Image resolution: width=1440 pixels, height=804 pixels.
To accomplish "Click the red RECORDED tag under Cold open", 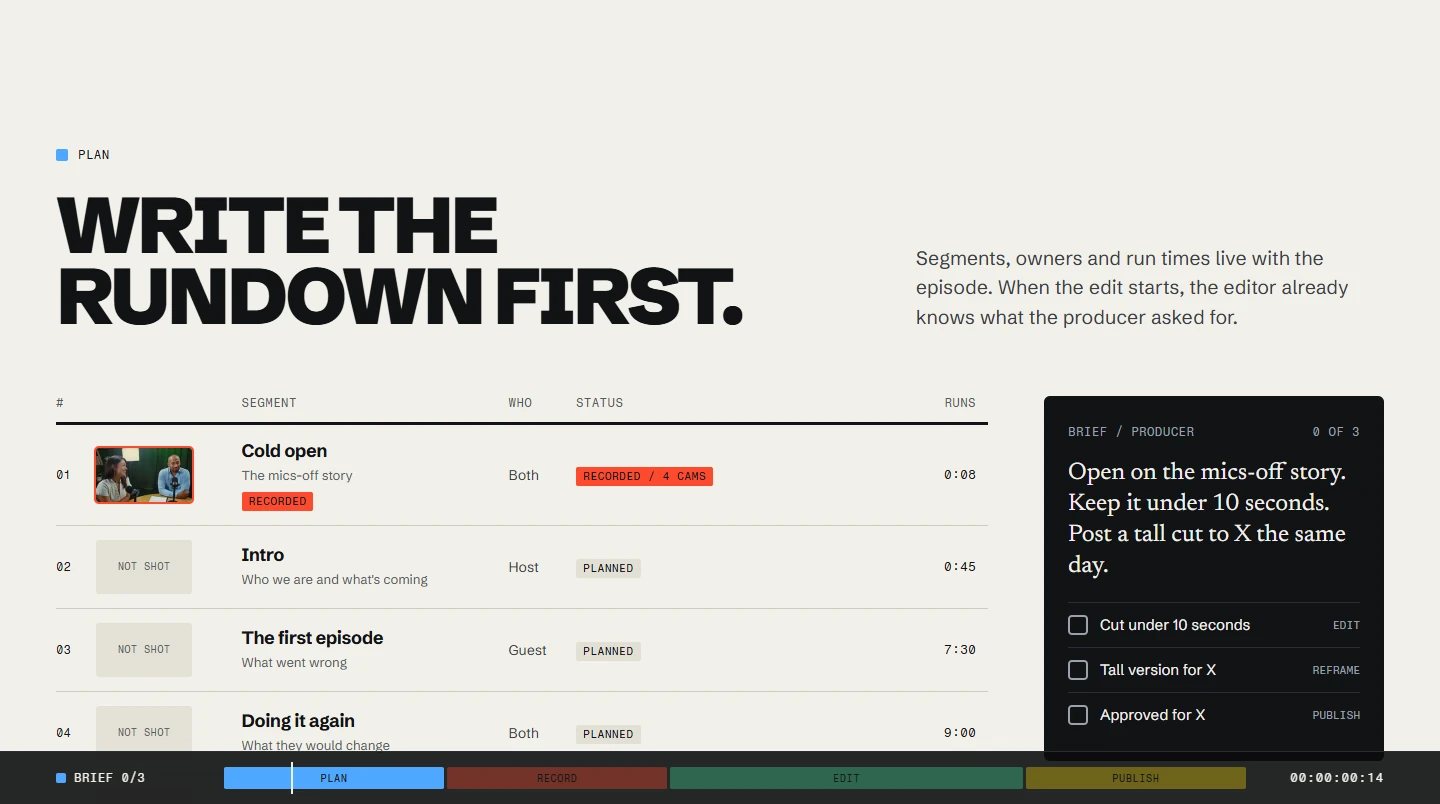I will pyautogui.click(x=277, y=502).
